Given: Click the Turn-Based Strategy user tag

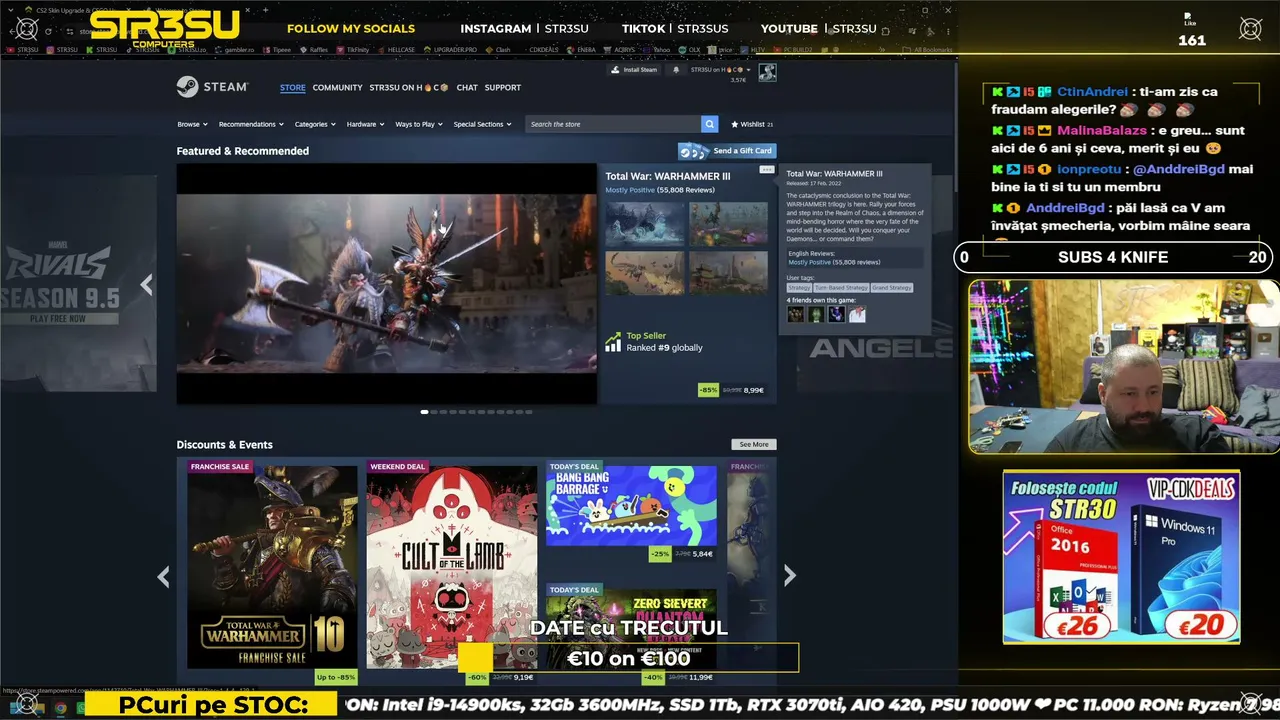Looking at the screenshot, I should [841, 288].
